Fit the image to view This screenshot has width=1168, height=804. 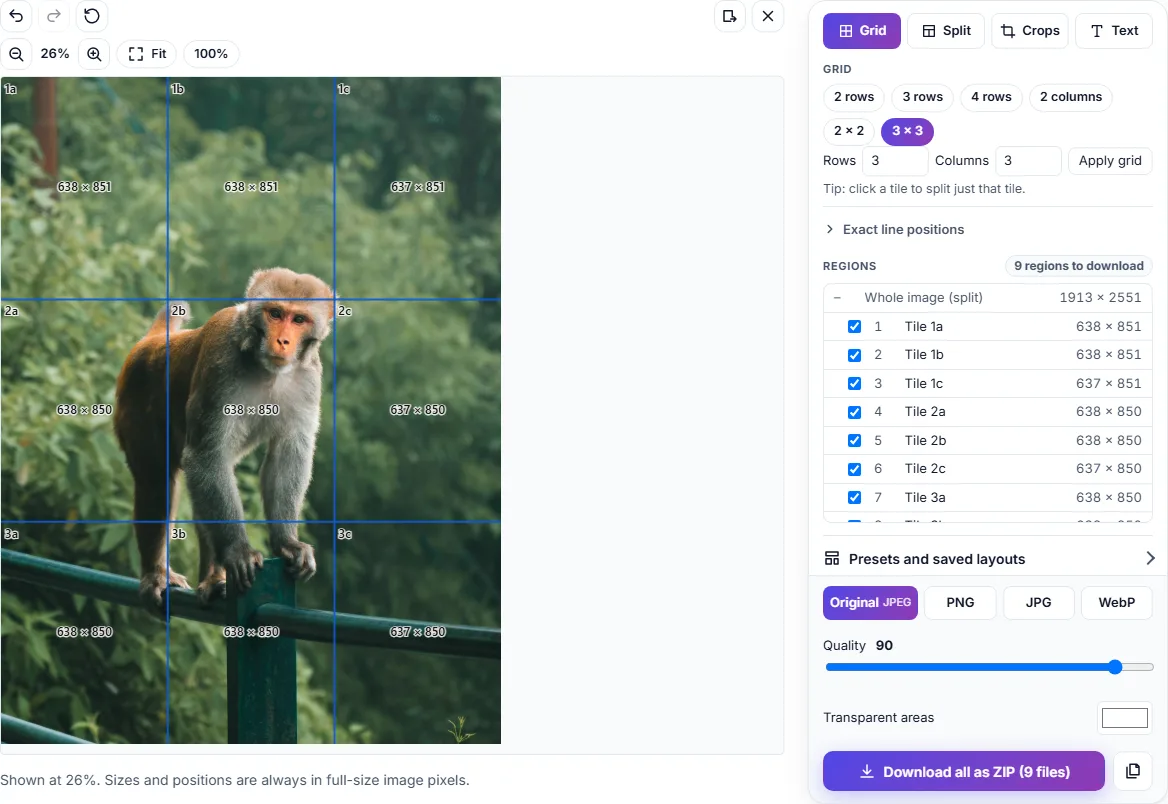tap(147, 54)
